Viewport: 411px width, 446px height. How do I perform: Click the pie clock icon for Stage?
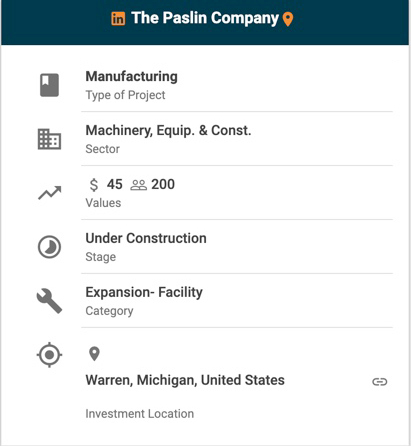[49, 247]
